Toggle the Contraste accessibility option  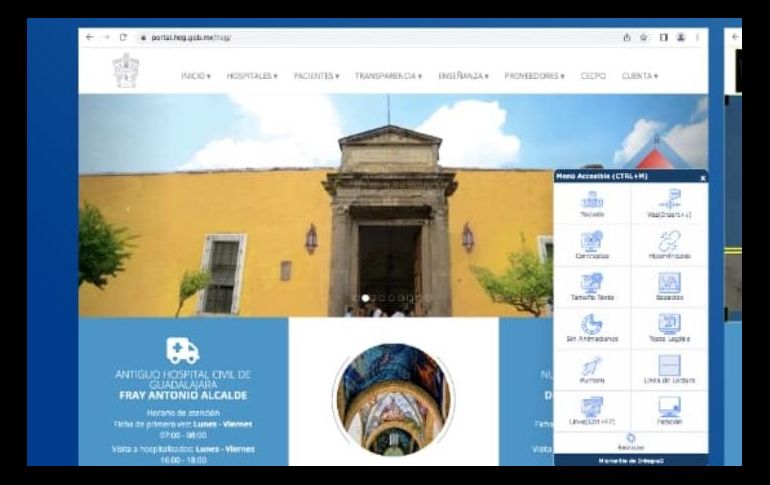(592, 245)
